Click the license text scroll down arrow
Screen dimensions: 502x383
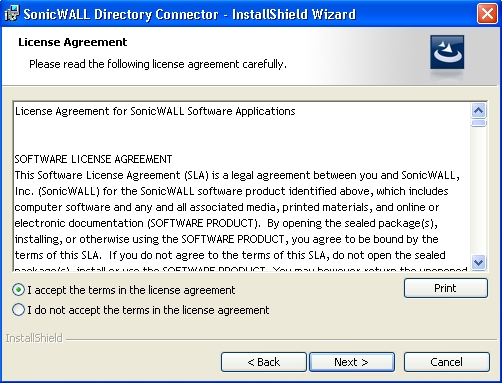coord(479,262)
